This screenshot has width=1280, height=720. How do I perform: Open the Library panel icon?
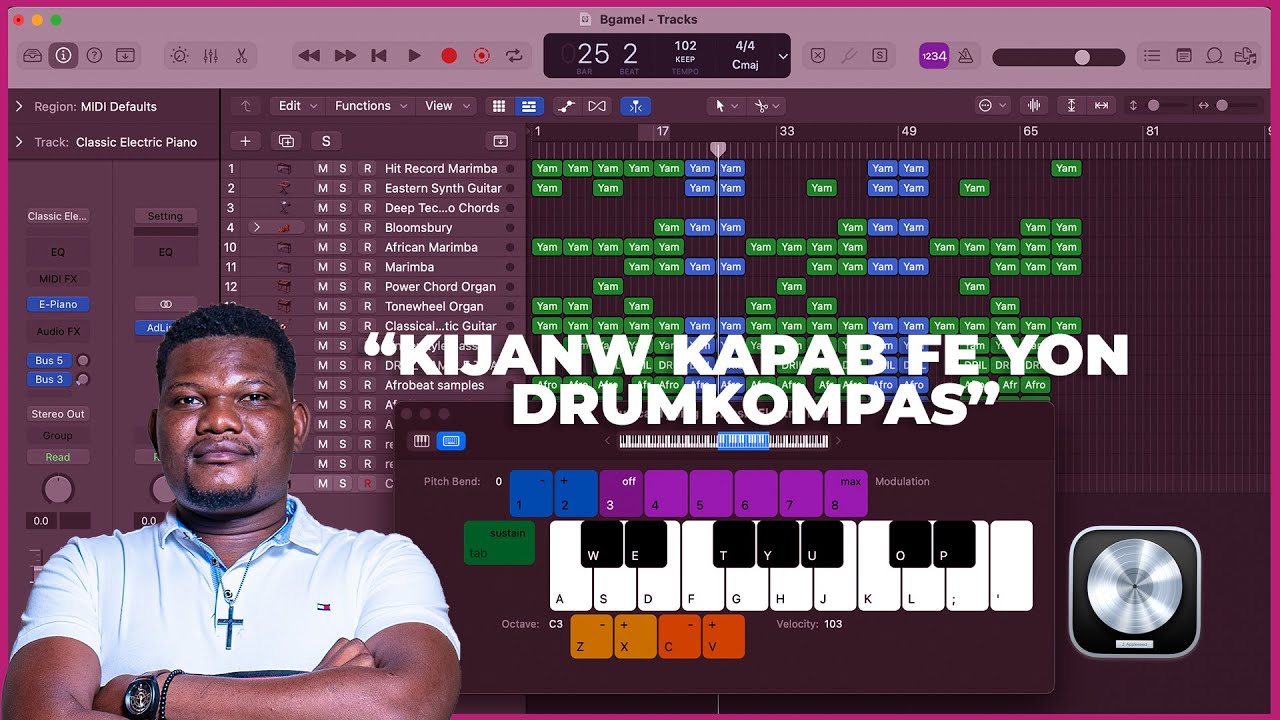point(33,56)
